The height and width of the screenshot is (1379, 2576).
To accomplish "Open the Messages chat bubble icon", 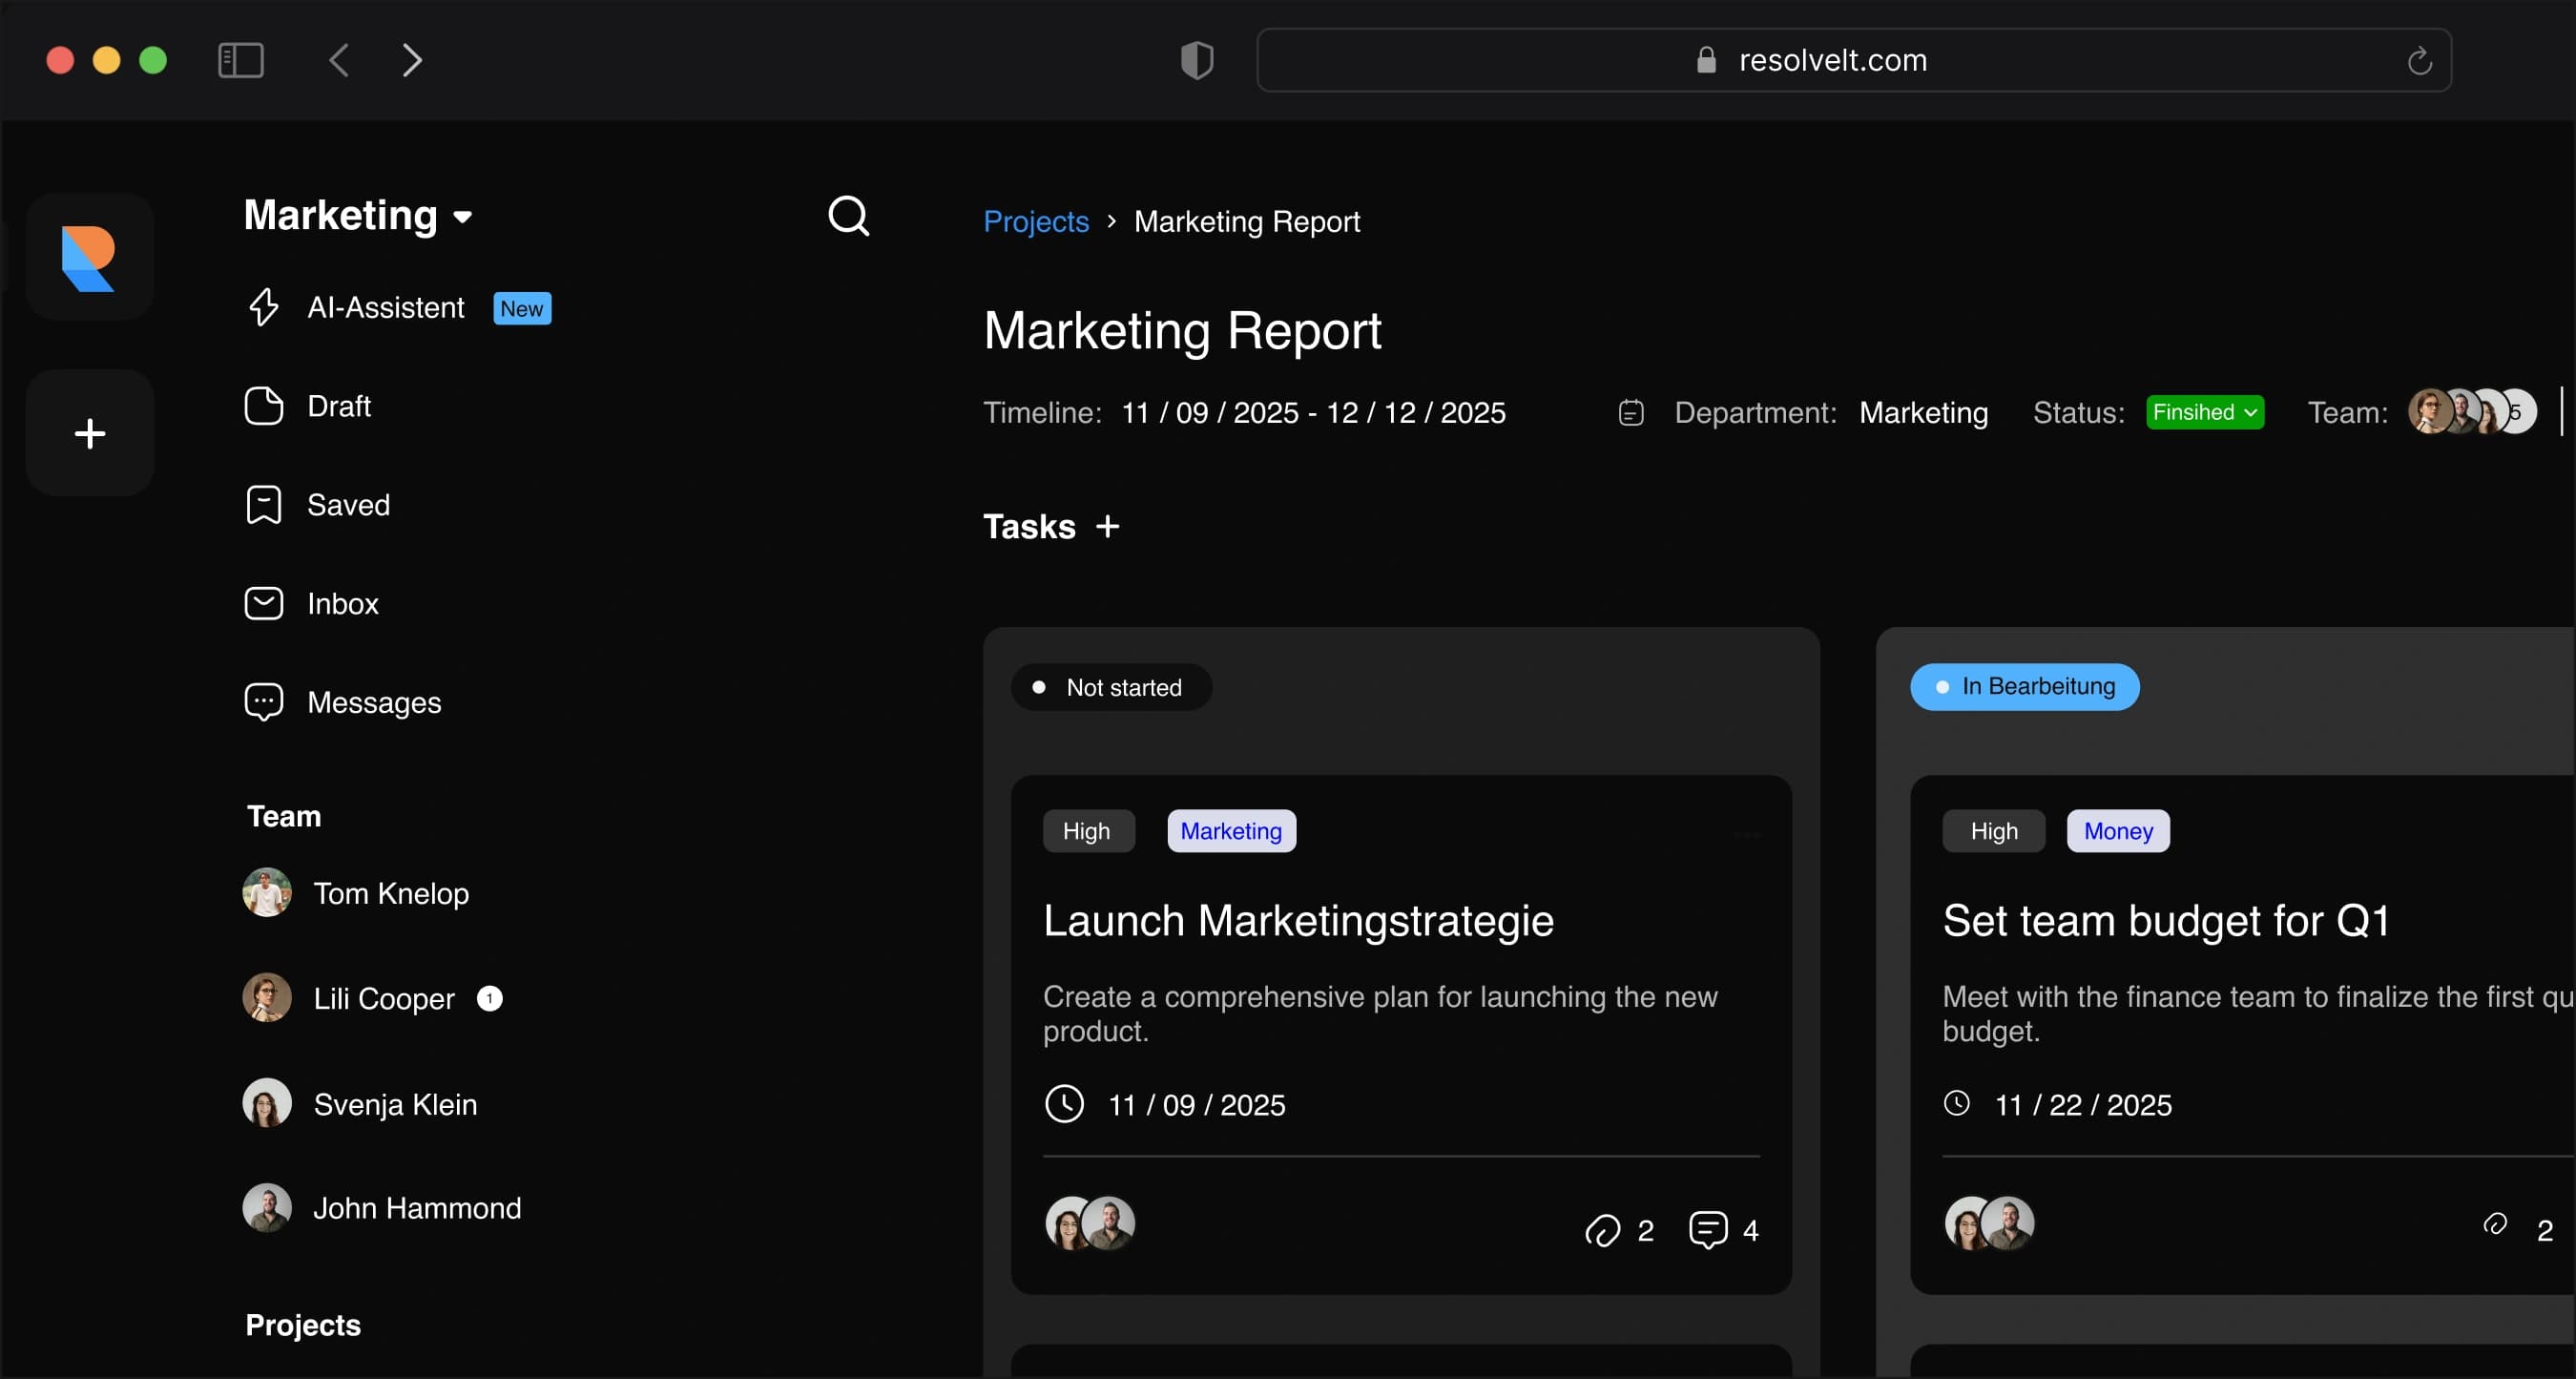I will (x=263, y=702).
